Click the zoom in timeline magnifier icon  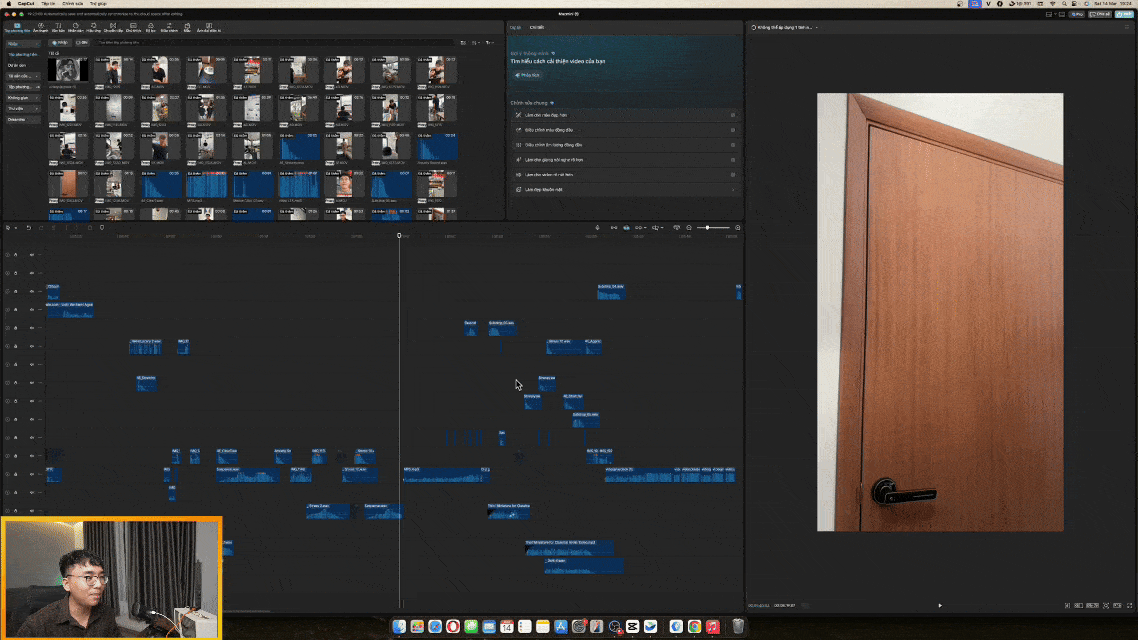(738, 228)
